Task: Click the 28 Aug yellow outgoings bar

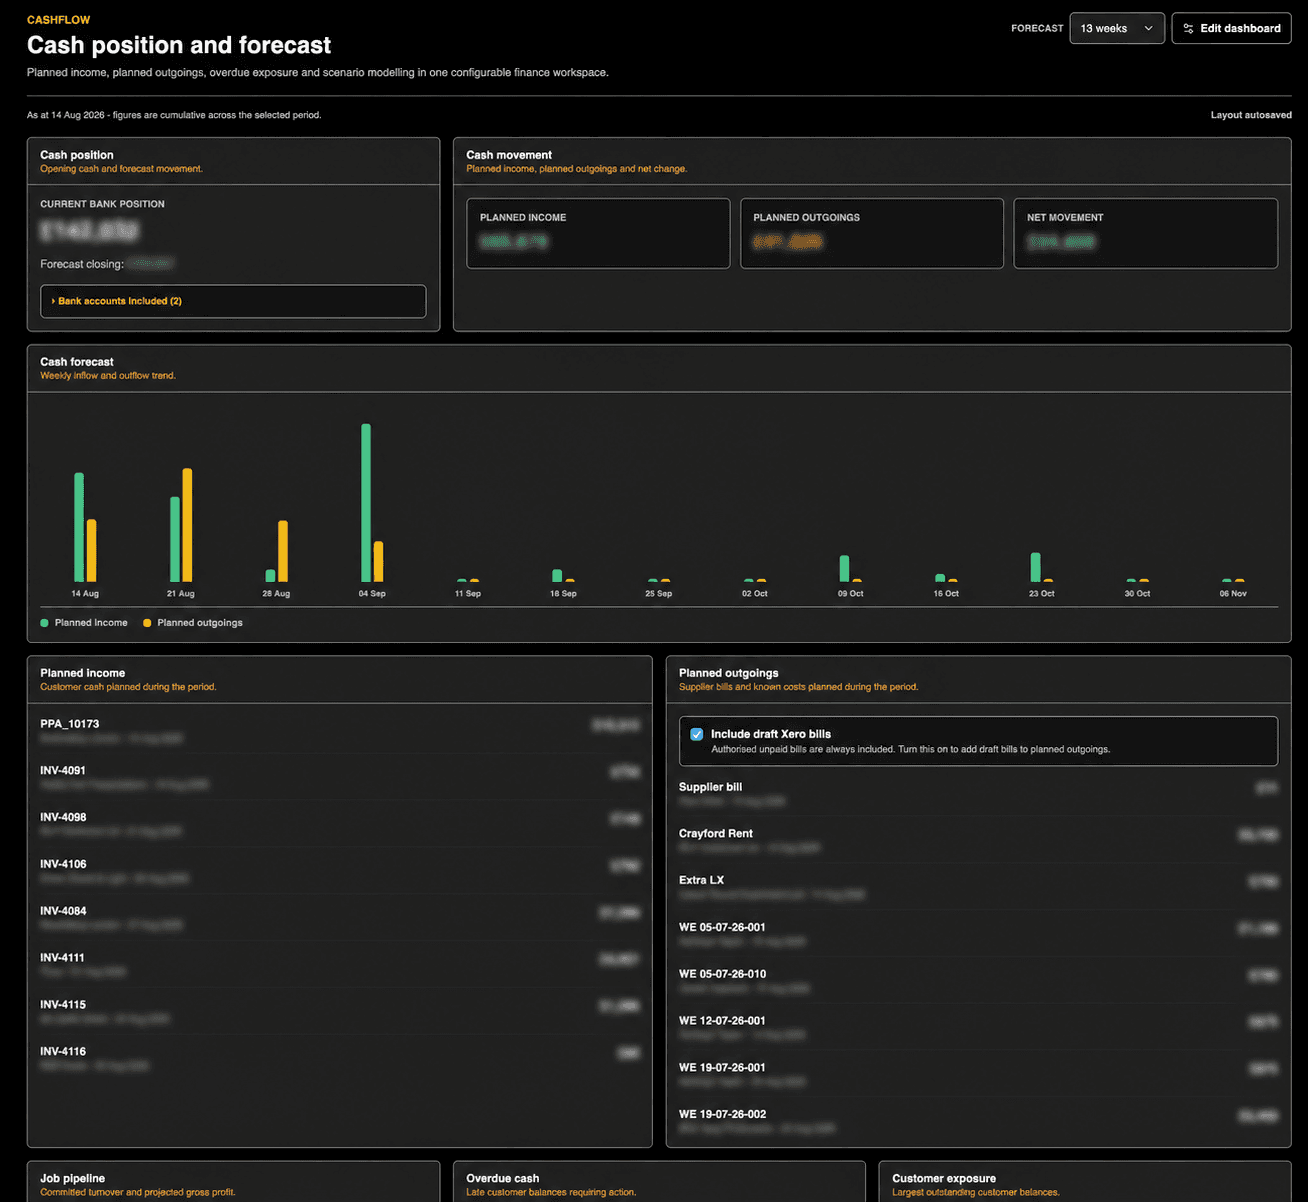Action: coord(283,551)
